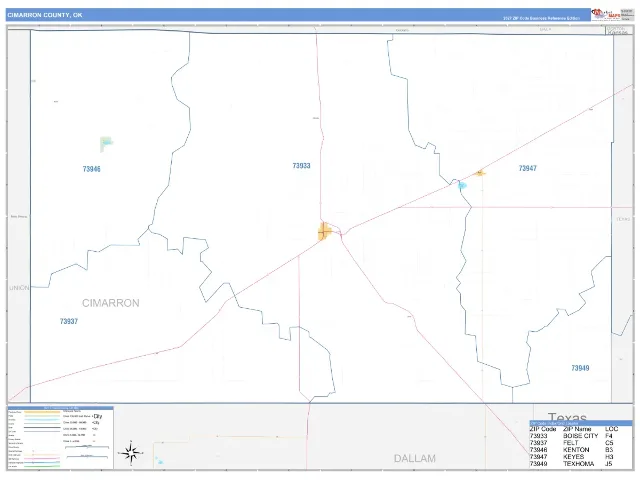This screenshot has width=640, height=480.
Task: Click TEXHOMA in the ZIP index
Action: 579,464
